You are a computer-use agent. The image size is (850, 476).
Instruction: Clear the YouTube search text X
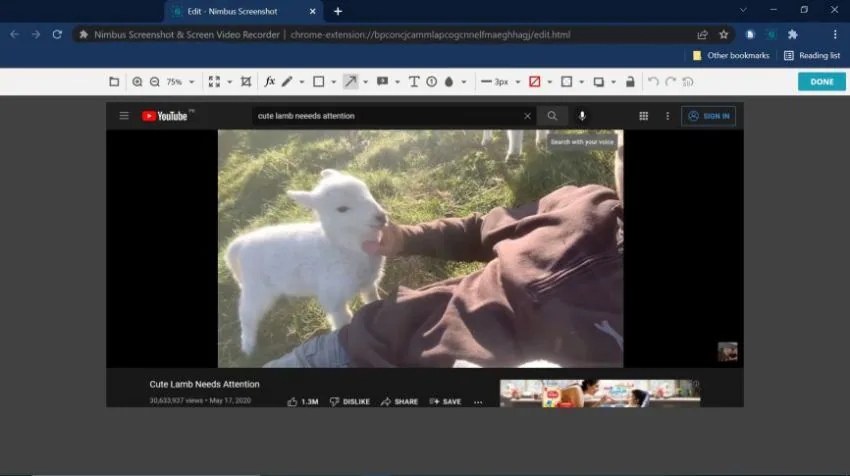pos(527,116)
